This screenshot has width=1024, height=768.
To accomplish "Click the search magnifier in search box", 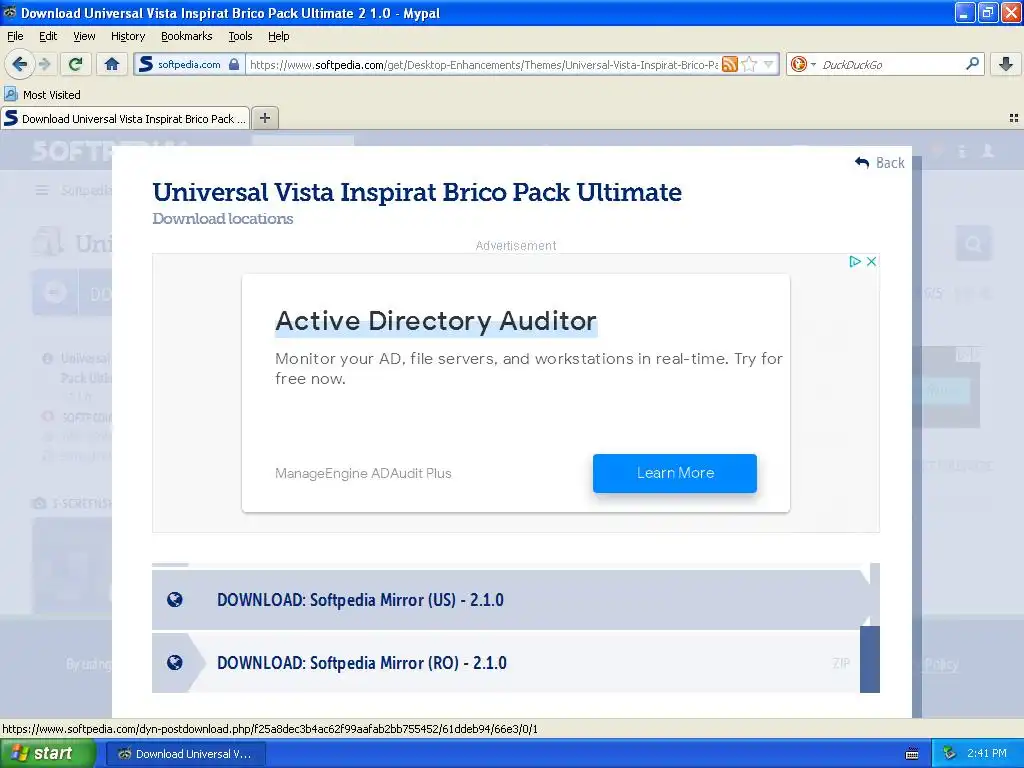I will (972, 64).
